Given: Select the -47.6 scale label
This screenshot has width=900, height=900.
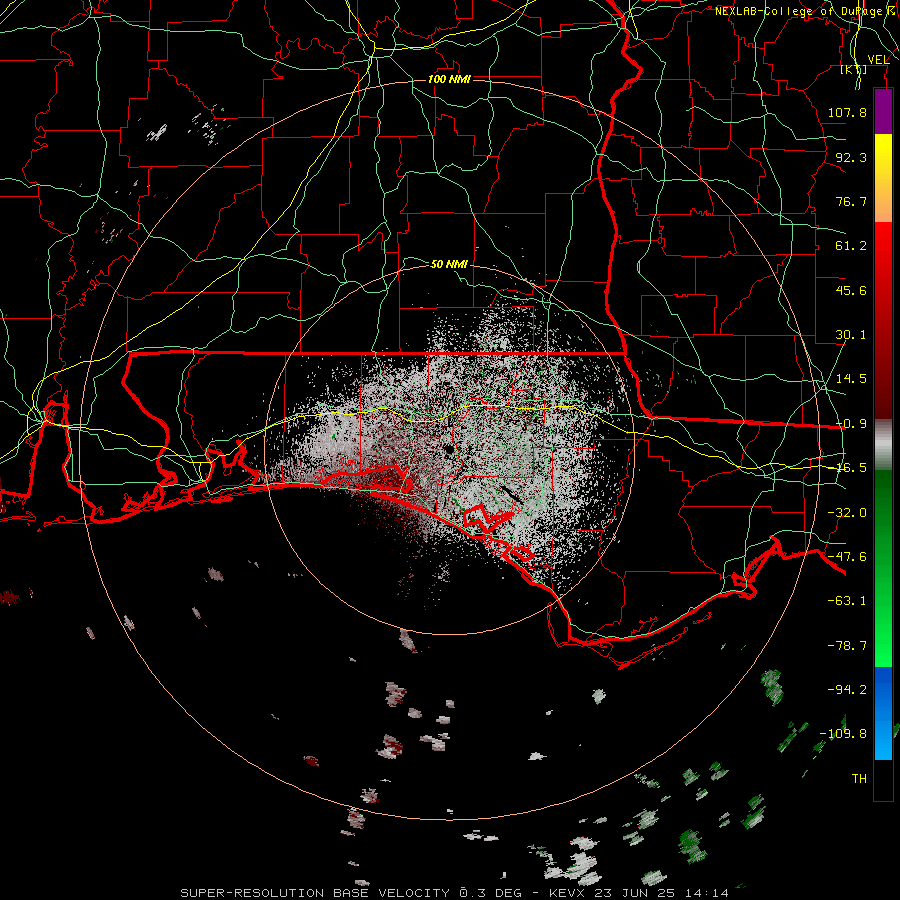Looking at the screenshot, I should pyautogui.click(x=847, y=556).
